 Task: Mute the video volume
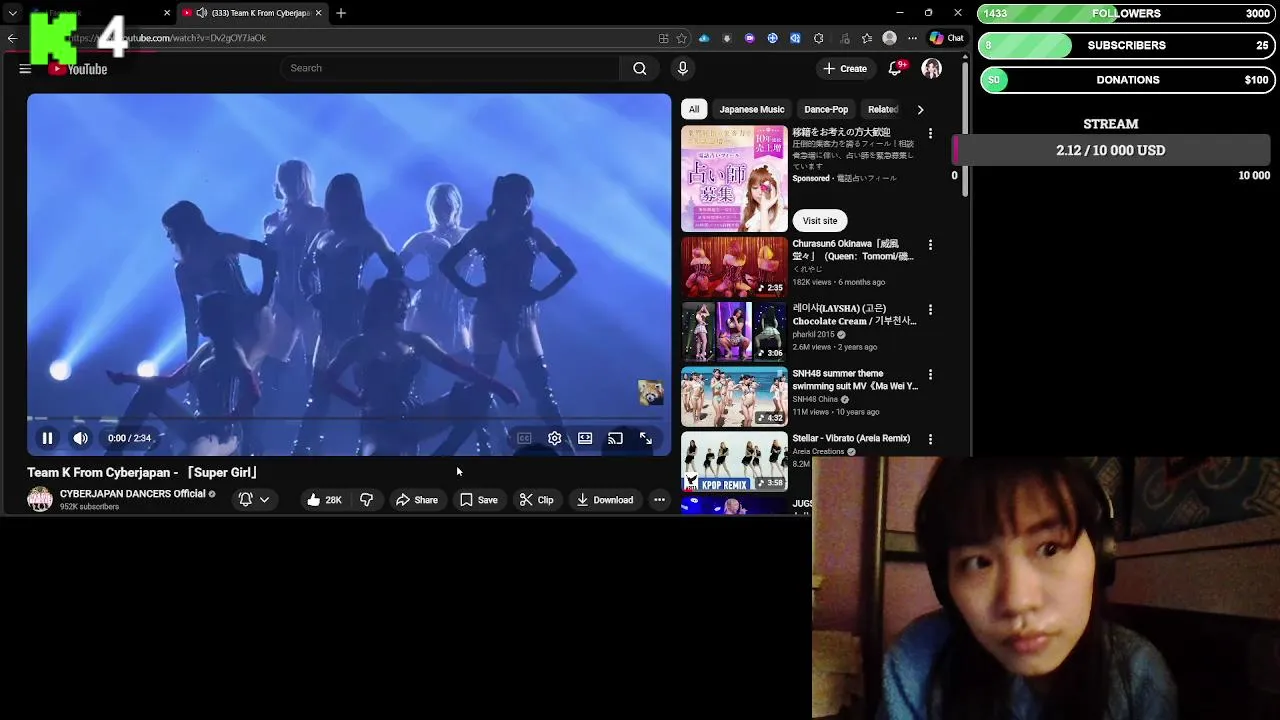tap(80, 438)
